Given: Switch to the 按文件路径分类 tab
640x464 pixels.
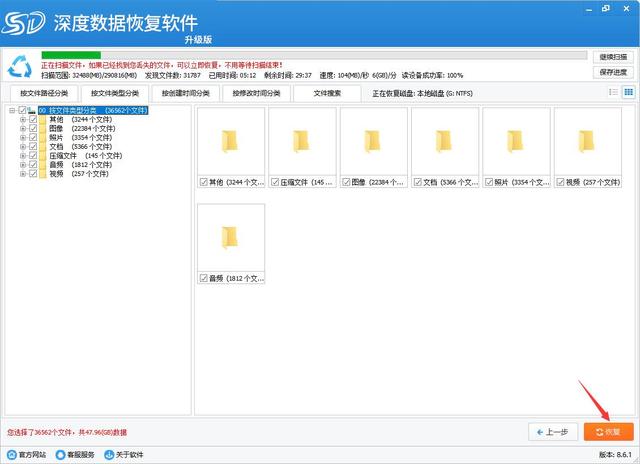Looking at the screenshot, I should click(x=44, y=93).
